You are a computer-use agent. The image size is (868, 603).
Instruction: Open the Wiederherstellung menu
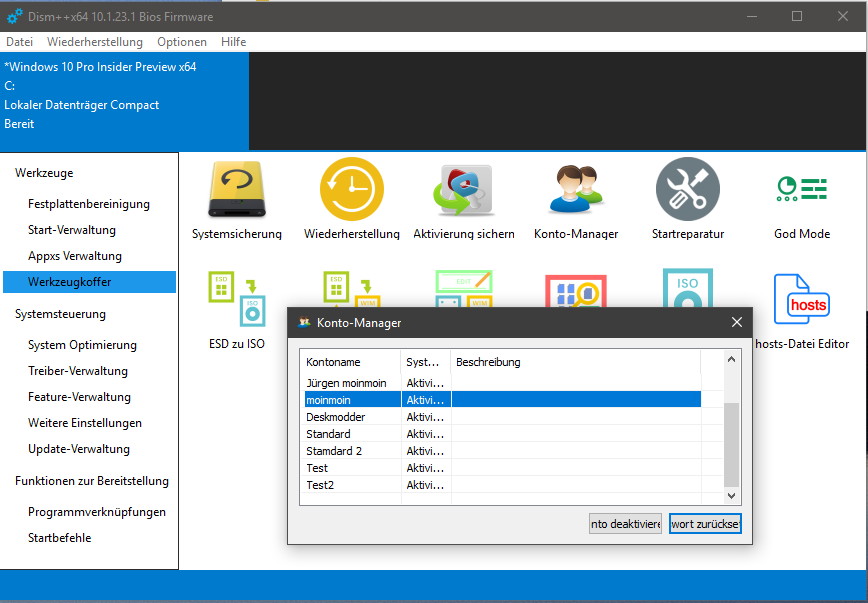tap(95, 42)
